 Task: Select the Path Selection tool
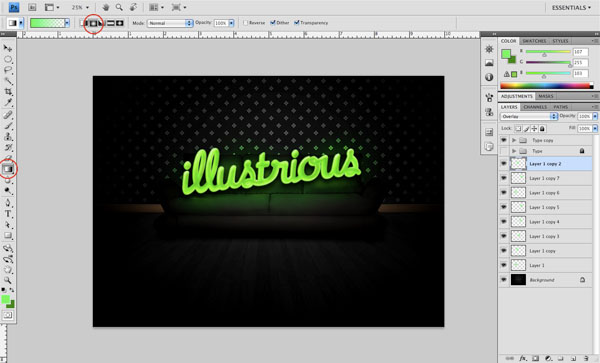click(x=8, y=225)
